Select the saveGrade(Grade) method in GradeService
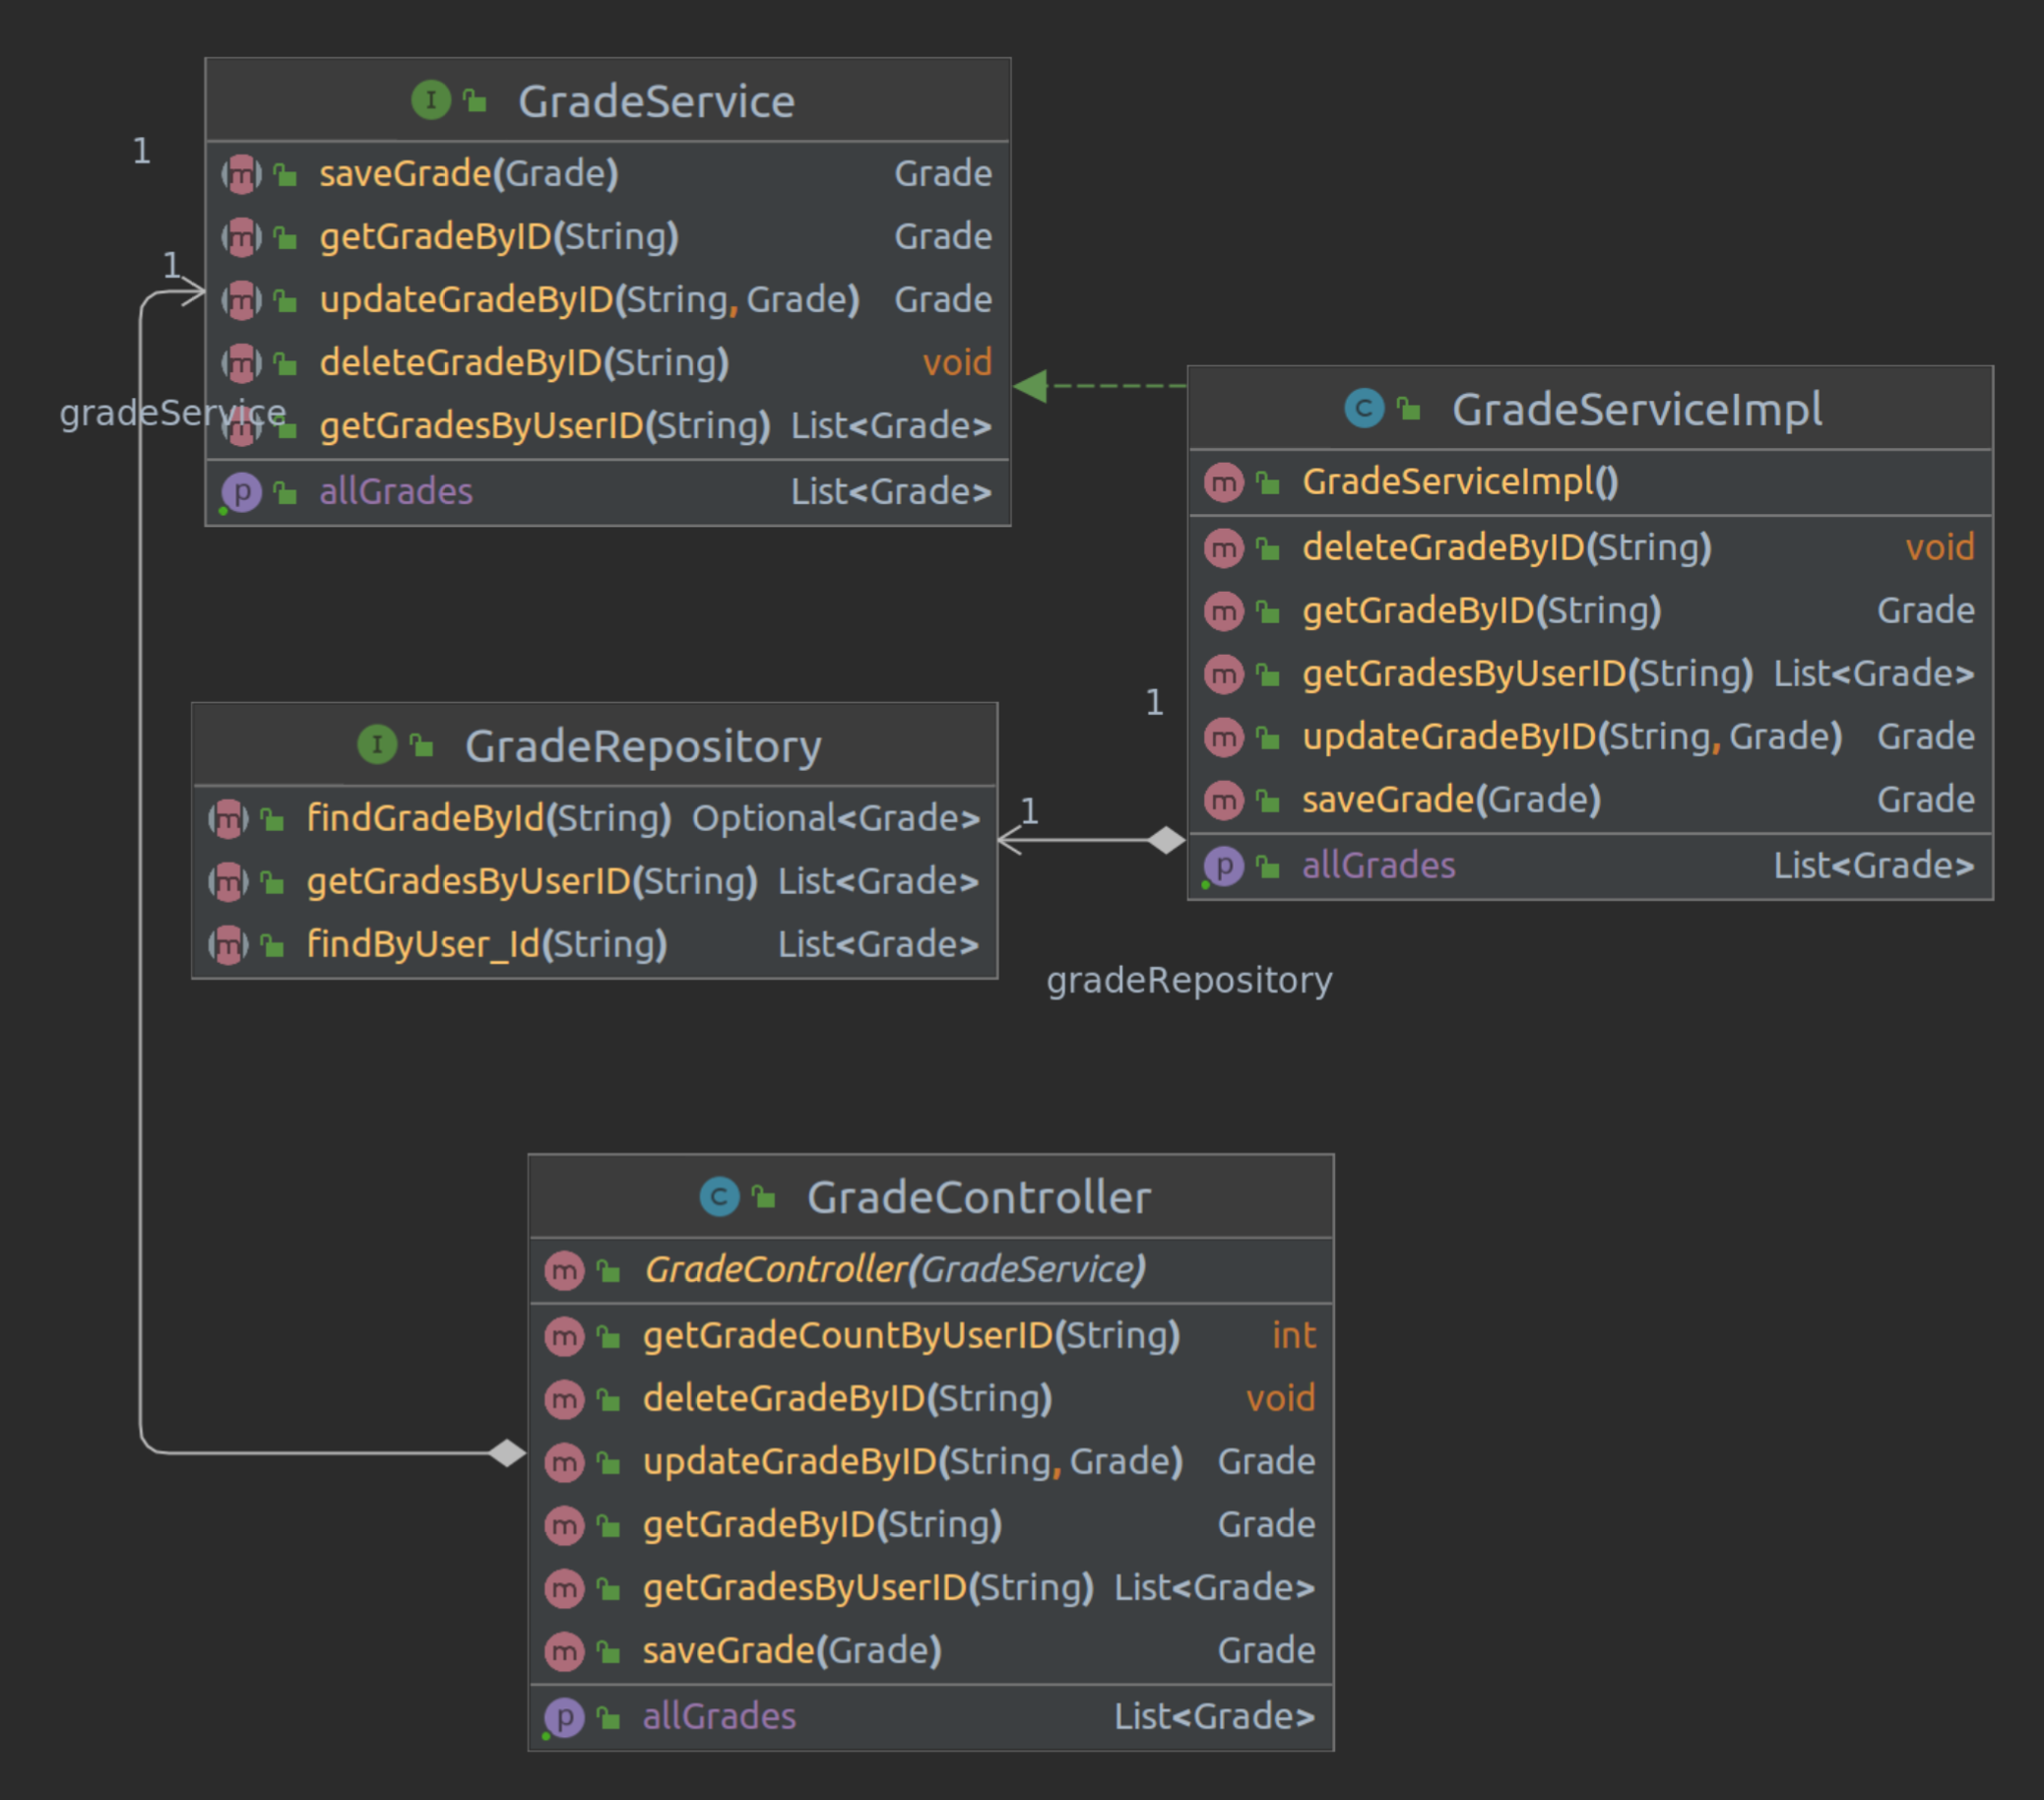 (468, 174)
